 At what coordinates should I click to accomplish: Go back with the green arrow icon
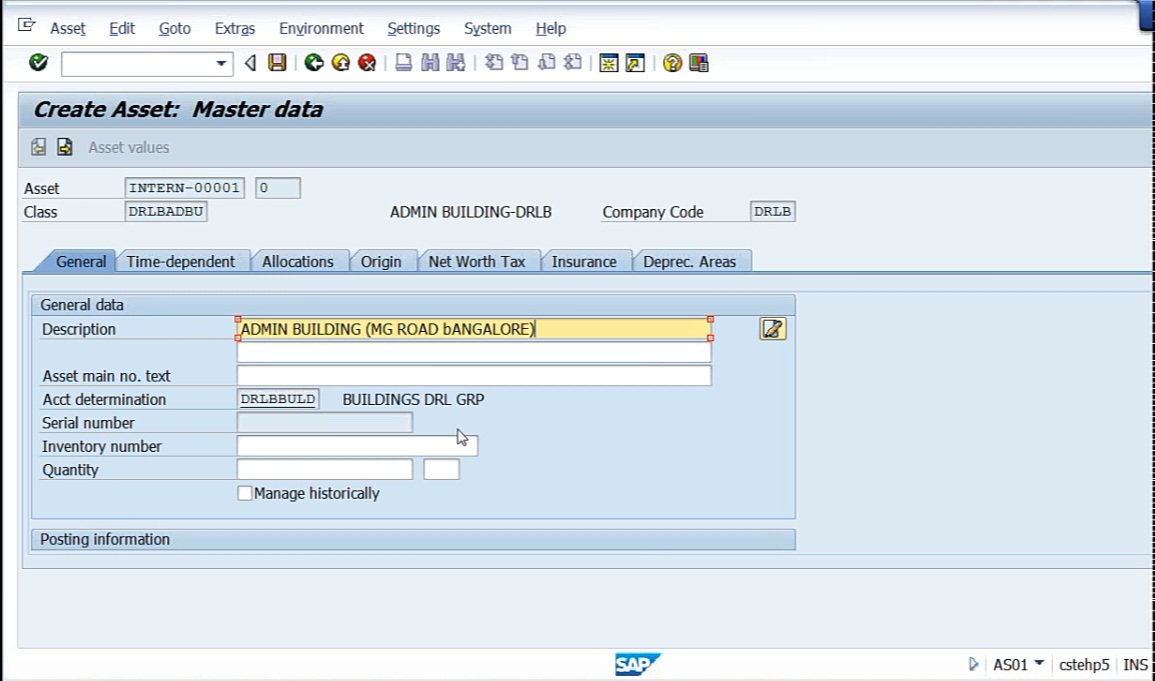pyautogui.click(x=314, y=63)
